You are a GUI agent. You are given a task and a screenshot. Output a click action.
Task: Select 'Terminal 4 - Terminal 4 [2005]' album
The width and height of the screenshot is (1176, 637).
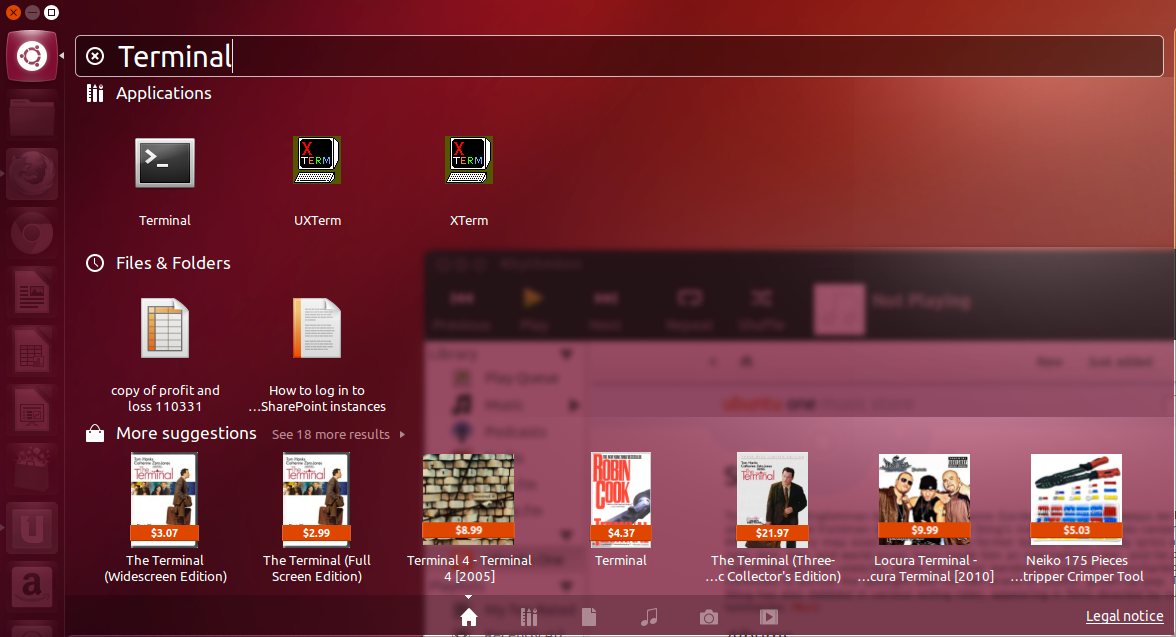(469, 499)
